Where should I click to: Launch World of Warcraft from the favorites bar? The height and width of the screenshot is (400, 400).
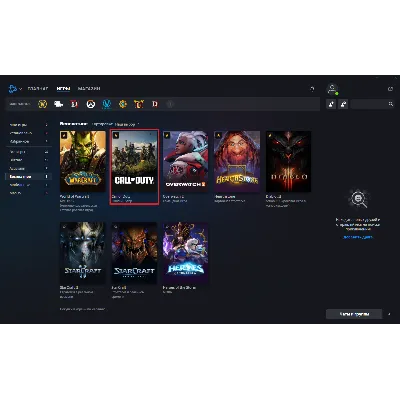click(43, 104)
